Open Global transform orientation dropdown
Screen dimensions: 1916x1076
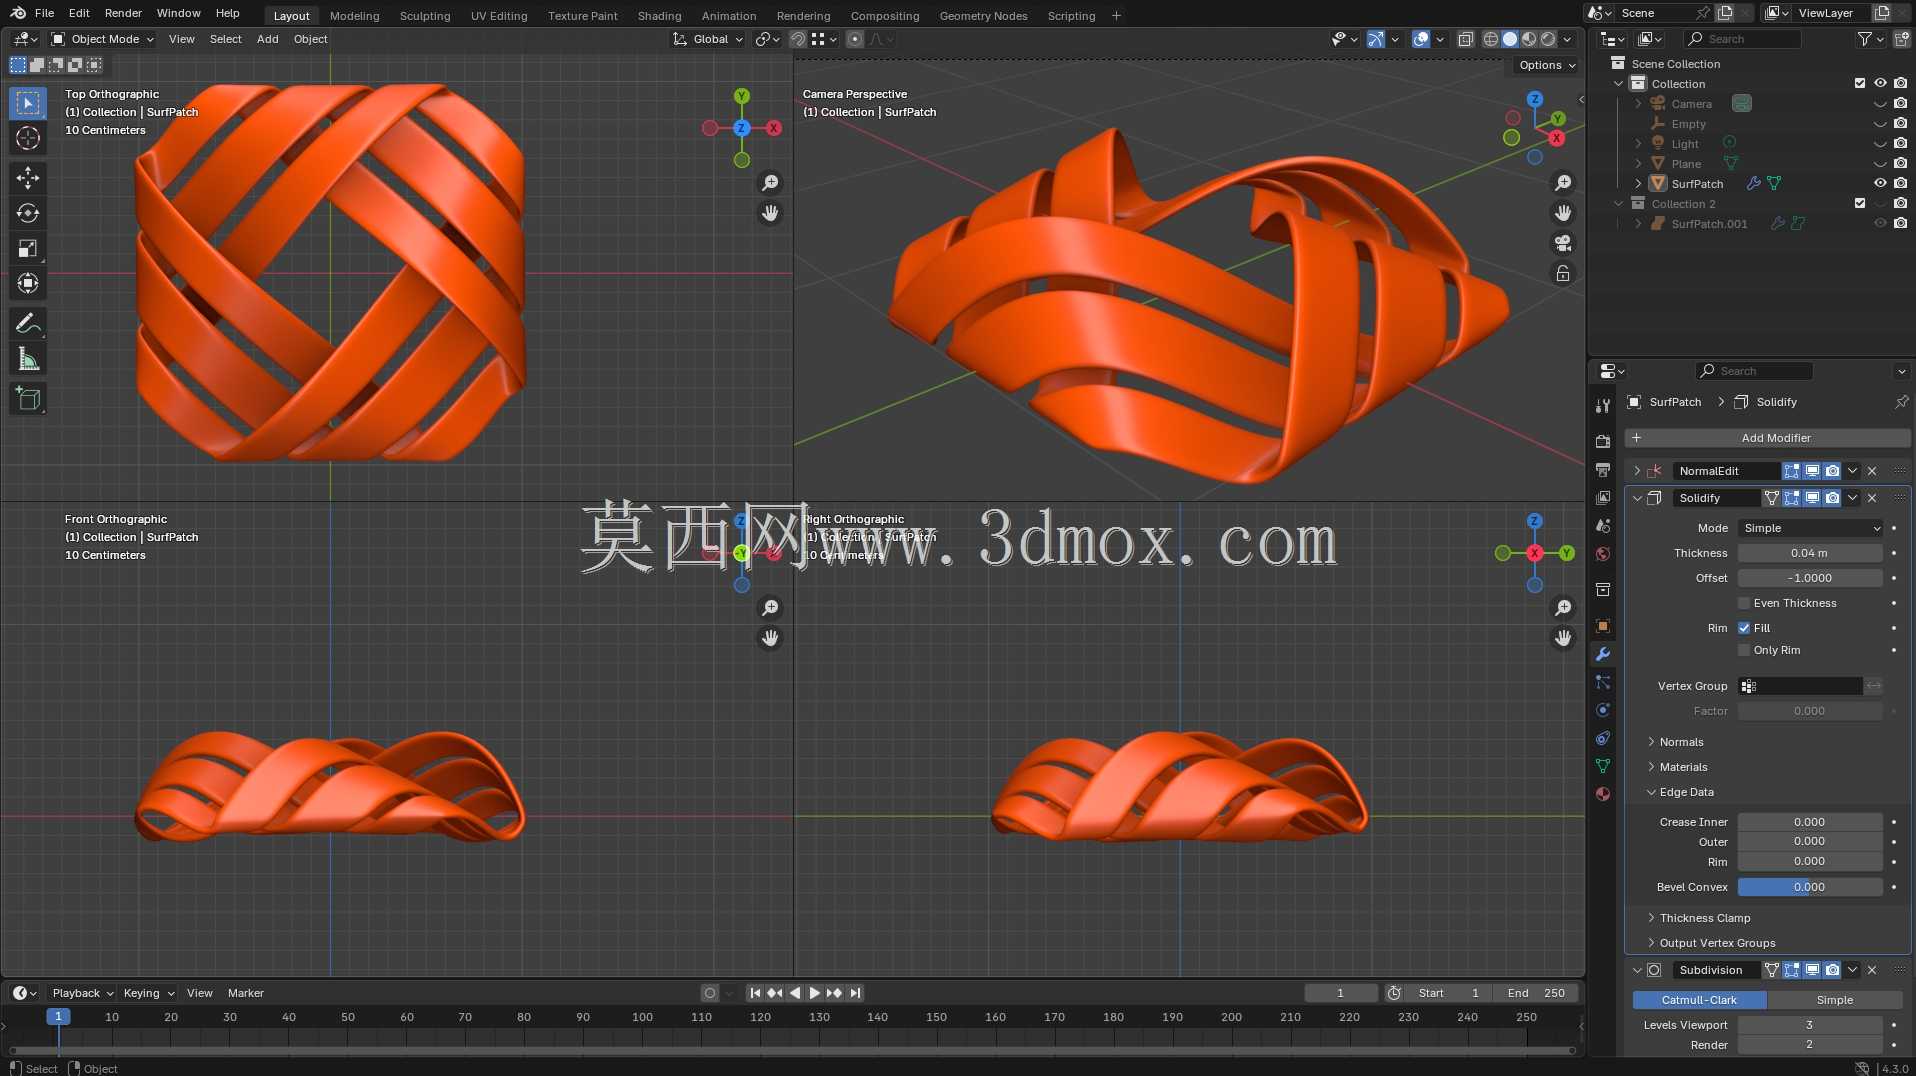(708, 39)
